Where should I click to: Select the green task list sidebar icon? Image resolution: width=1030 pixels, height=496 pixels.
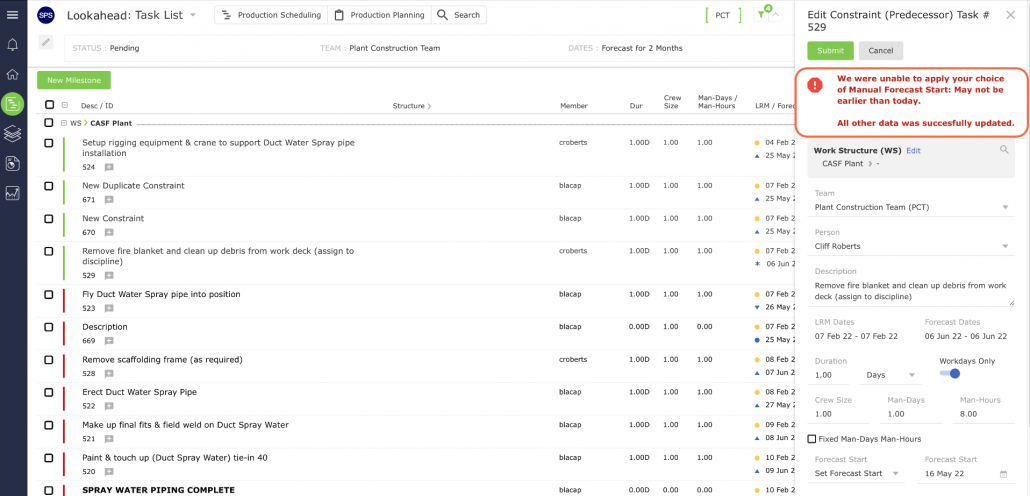pyautogui.click(x=12, y=104)
